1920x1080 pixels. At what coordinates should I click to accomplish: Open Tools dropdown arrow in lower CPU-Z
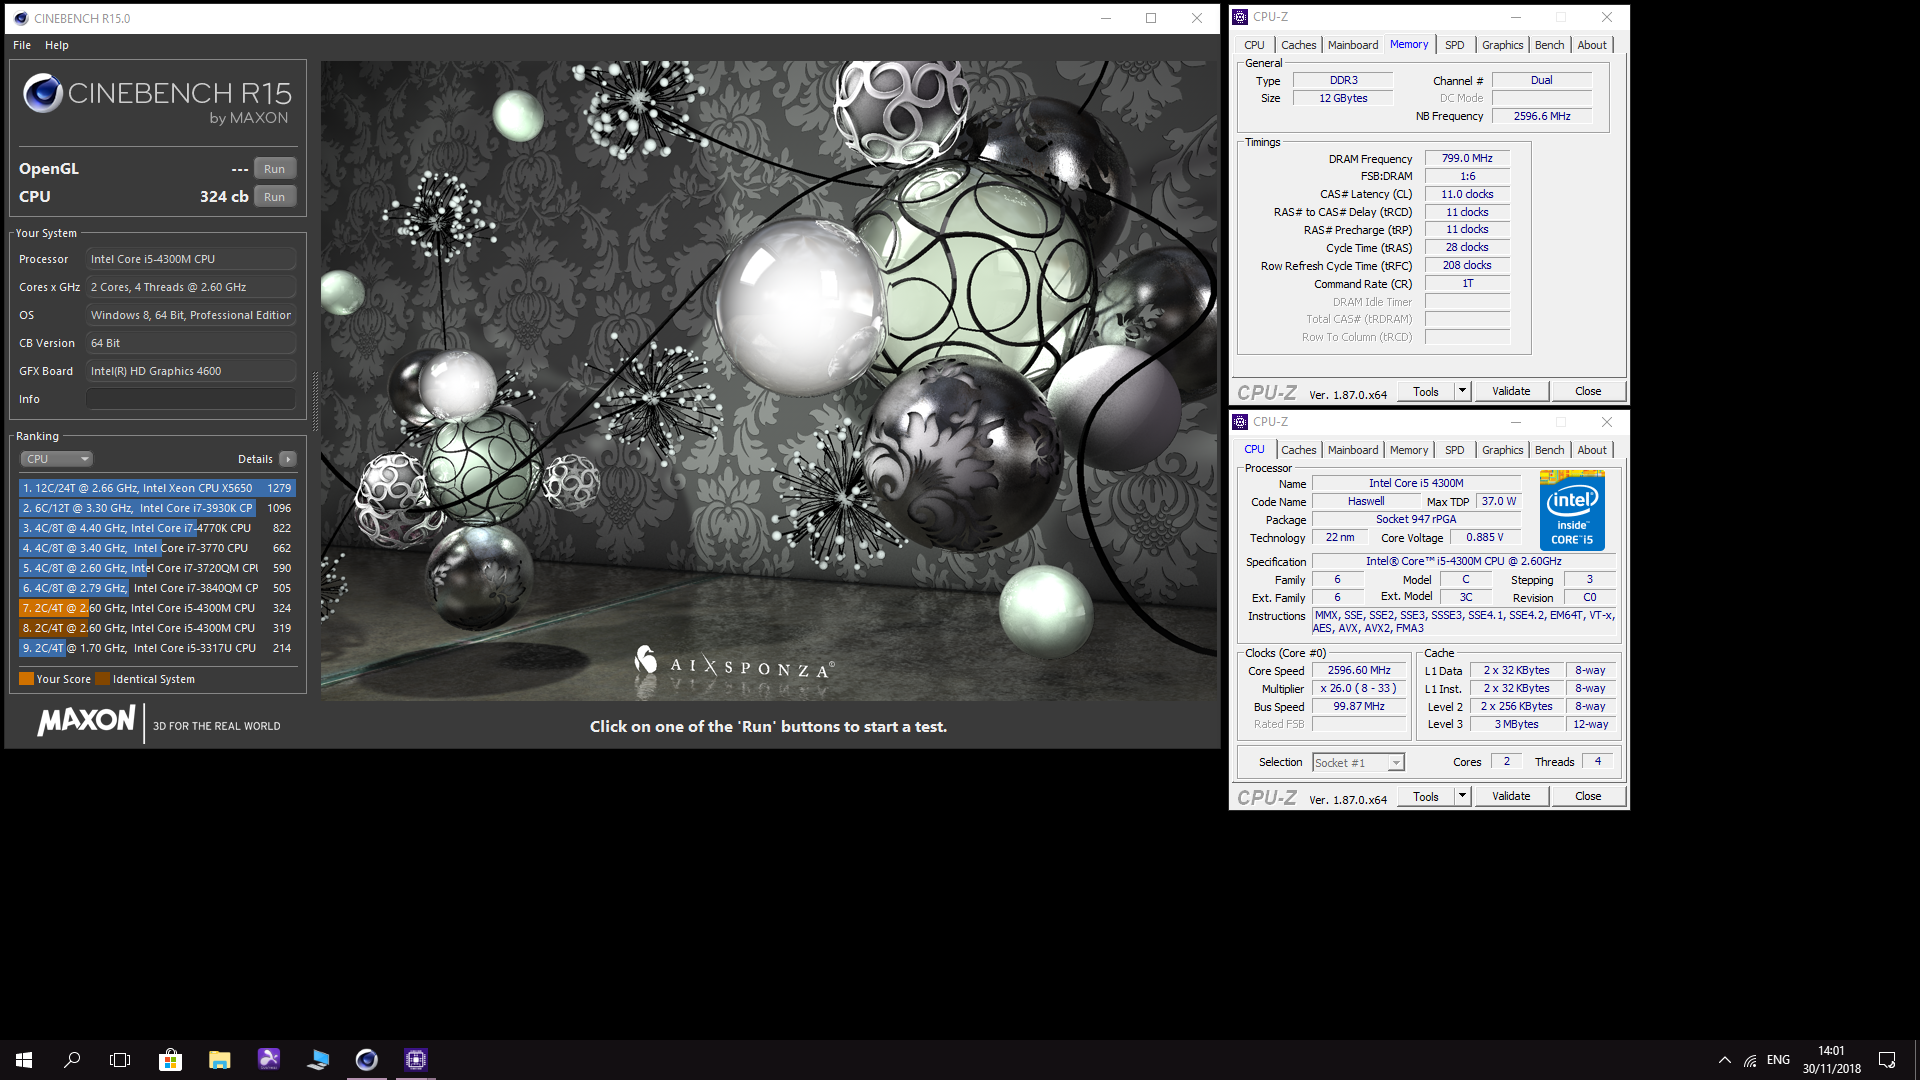(1462, 797)
